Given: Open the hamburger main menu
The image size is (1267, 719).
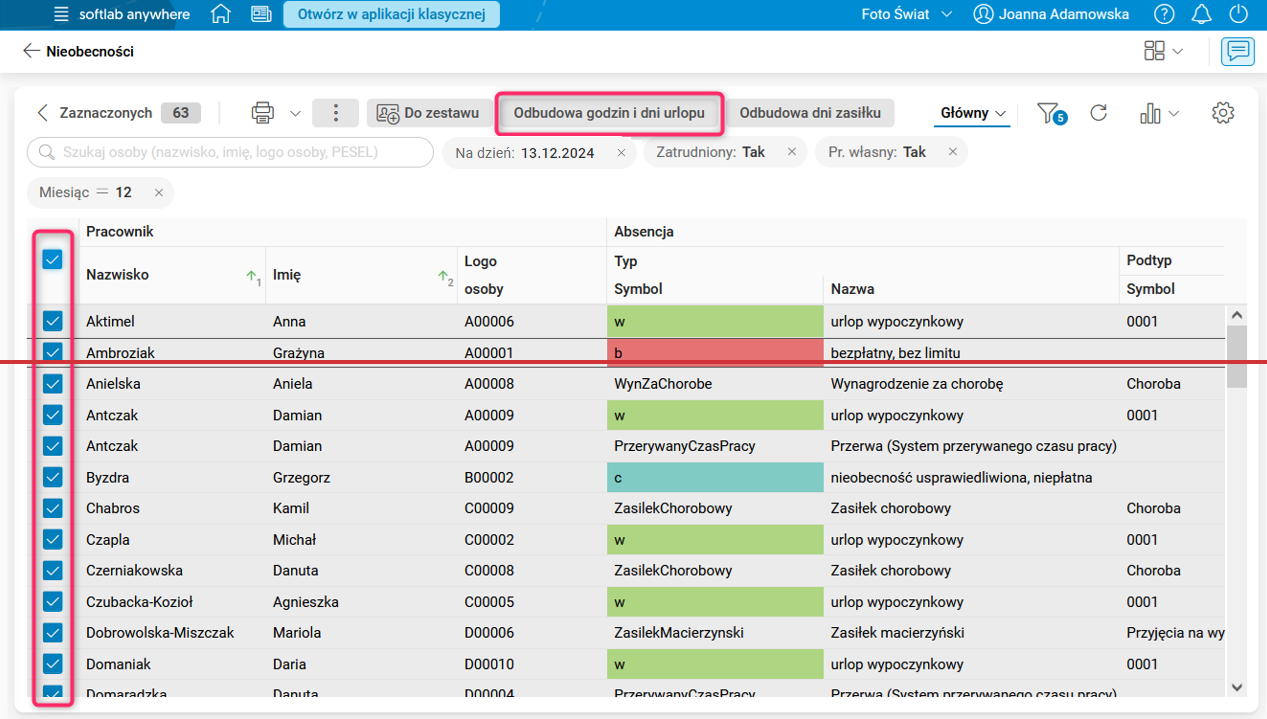Looking at the screenshot, I should (x=61, y=15).
